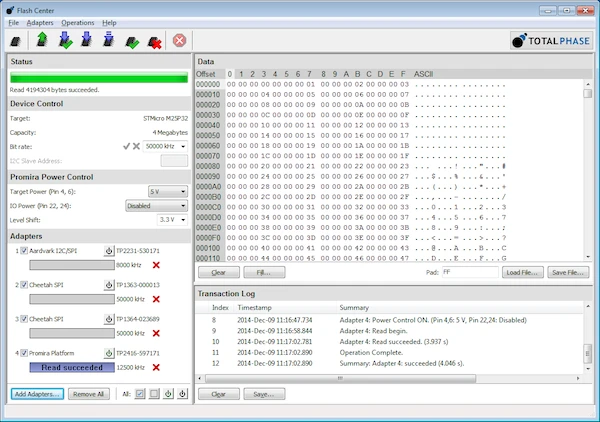Click the red Abort operation icon
Viewport: 600px width, 422px height.
click(179, 41)
